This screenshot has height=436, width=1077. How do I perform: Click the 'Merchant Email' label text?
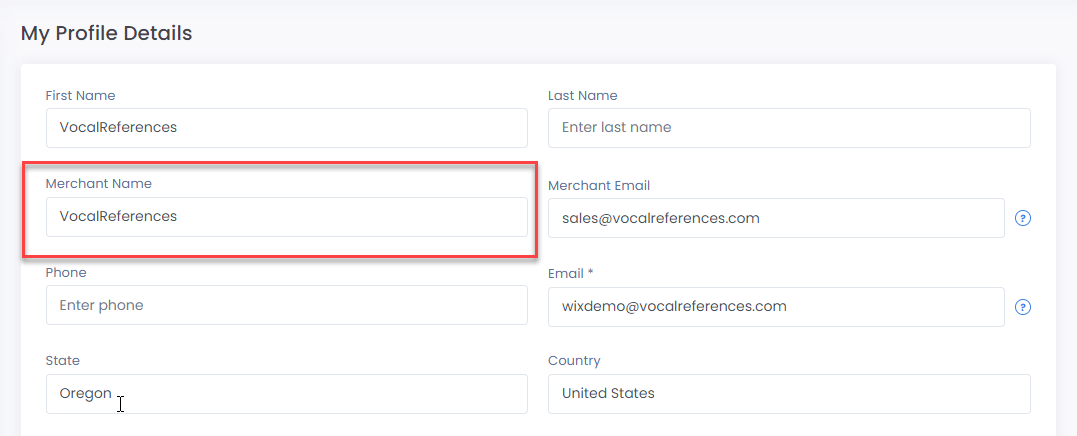pyautogui.click(x=599, y=185)
